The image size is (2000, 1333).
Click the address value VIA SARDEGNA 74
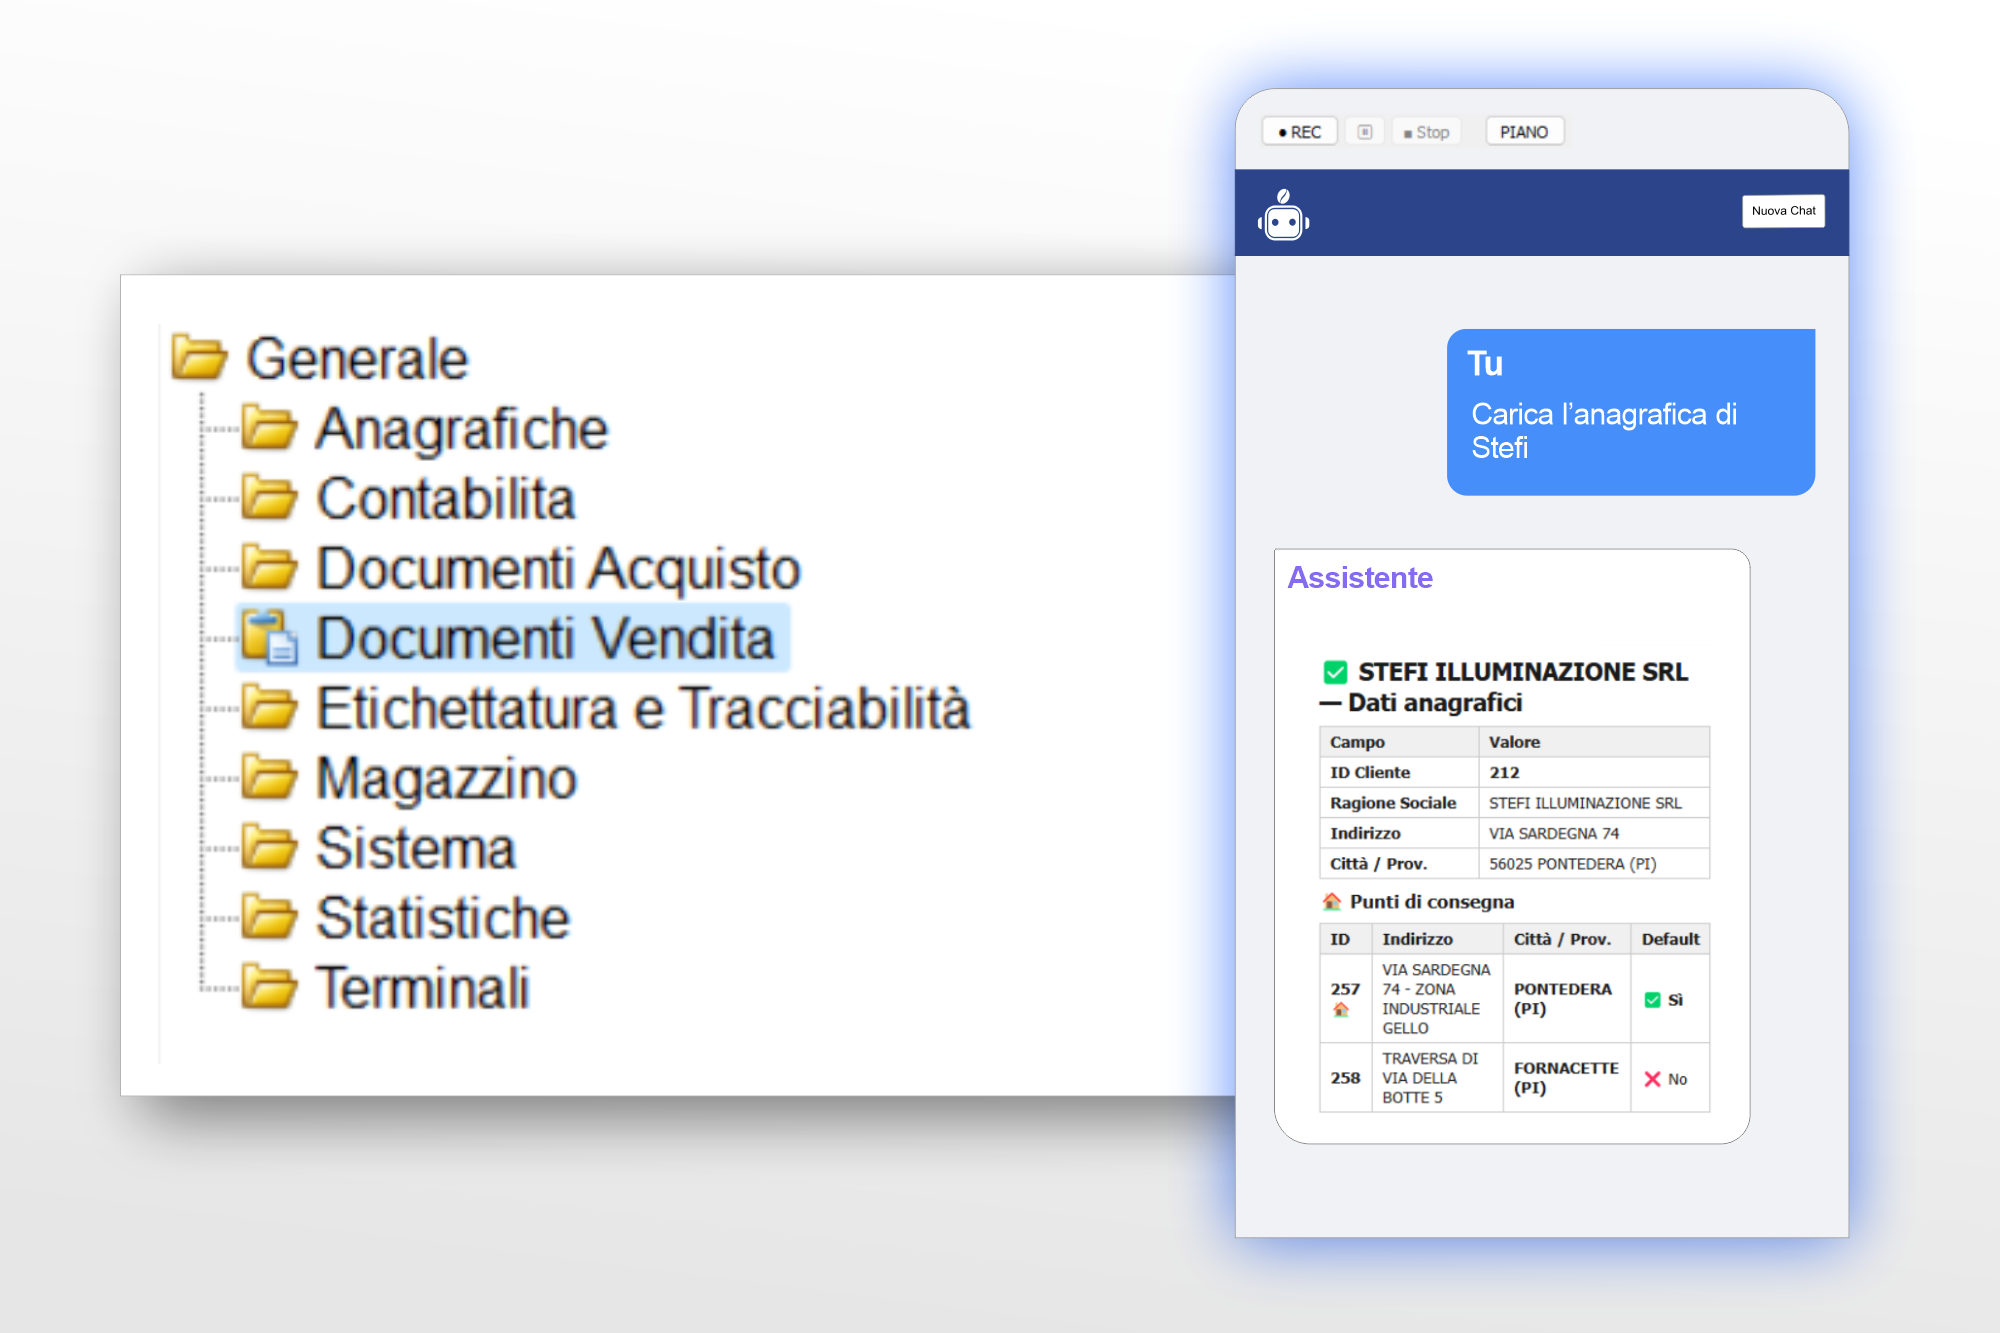(1554, 833)
